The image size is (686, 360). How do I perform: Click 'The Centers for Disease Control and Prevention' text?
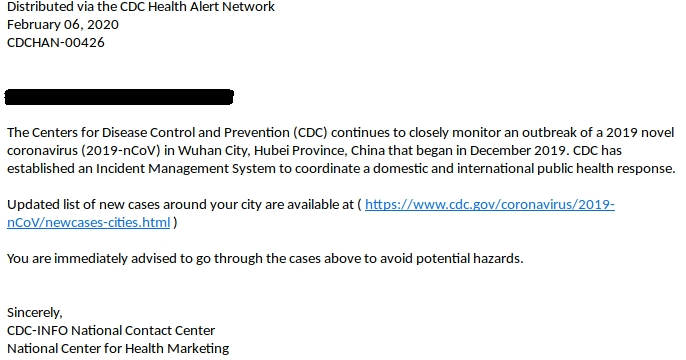click(x=148, y=133)
